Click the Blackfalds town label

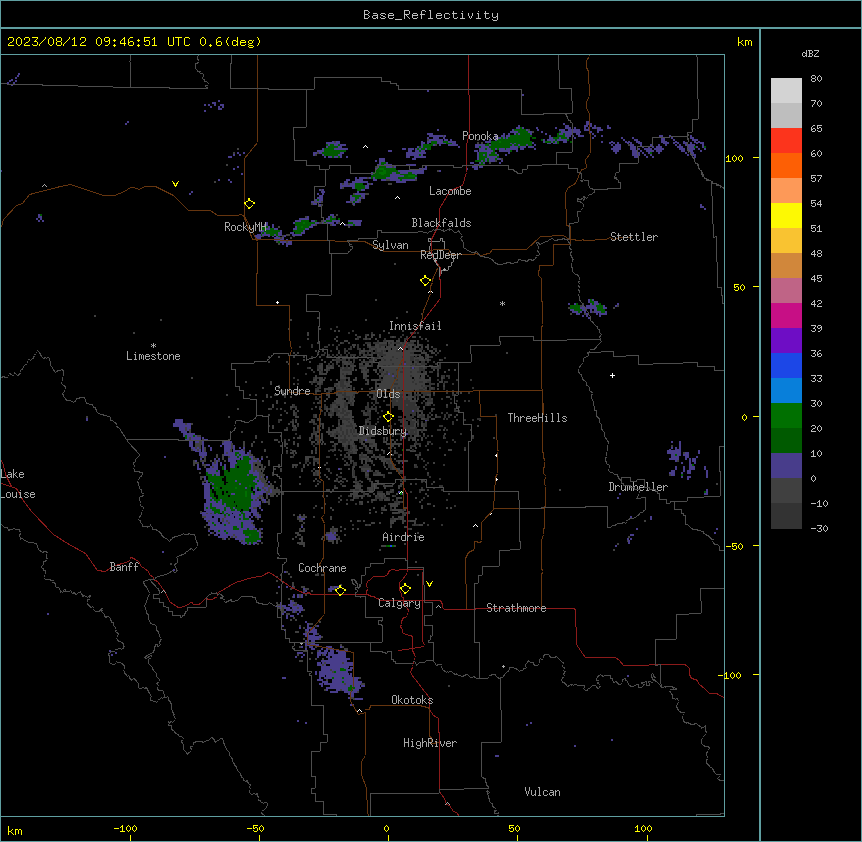tap(441, 223)
